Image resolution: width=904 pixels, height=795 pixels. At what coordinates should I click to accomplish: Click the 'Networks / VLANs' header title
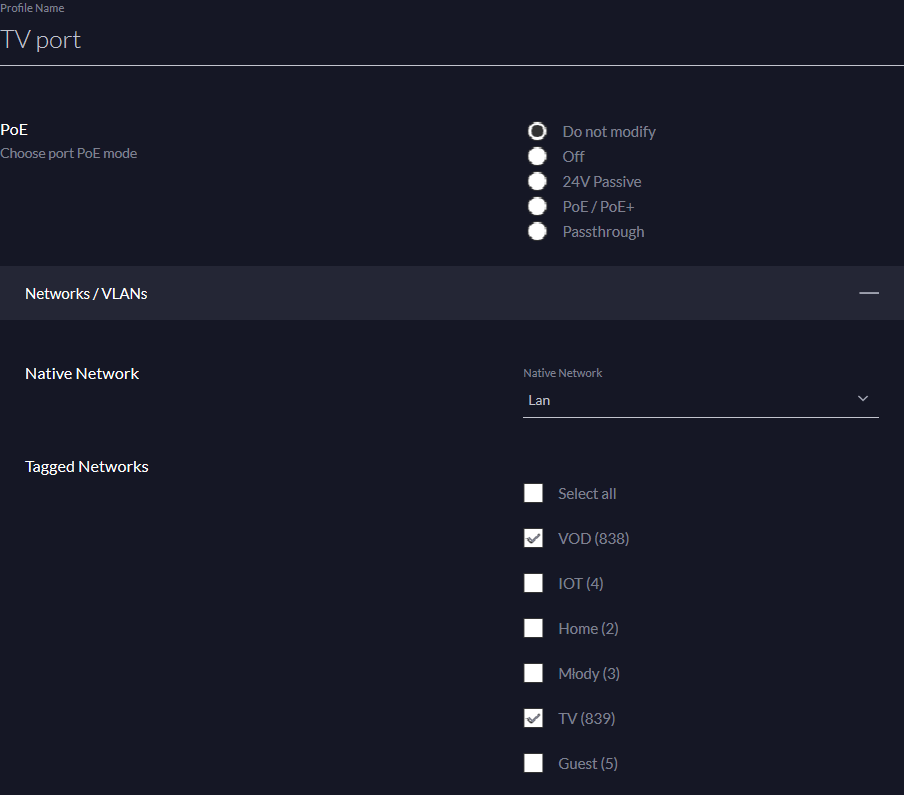(86, 293)
